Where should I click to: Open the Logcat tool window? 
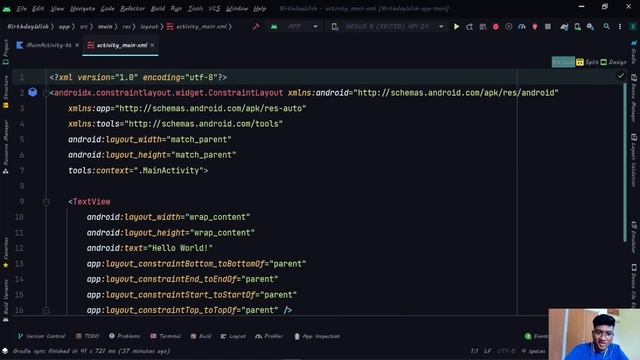(233, 336)
